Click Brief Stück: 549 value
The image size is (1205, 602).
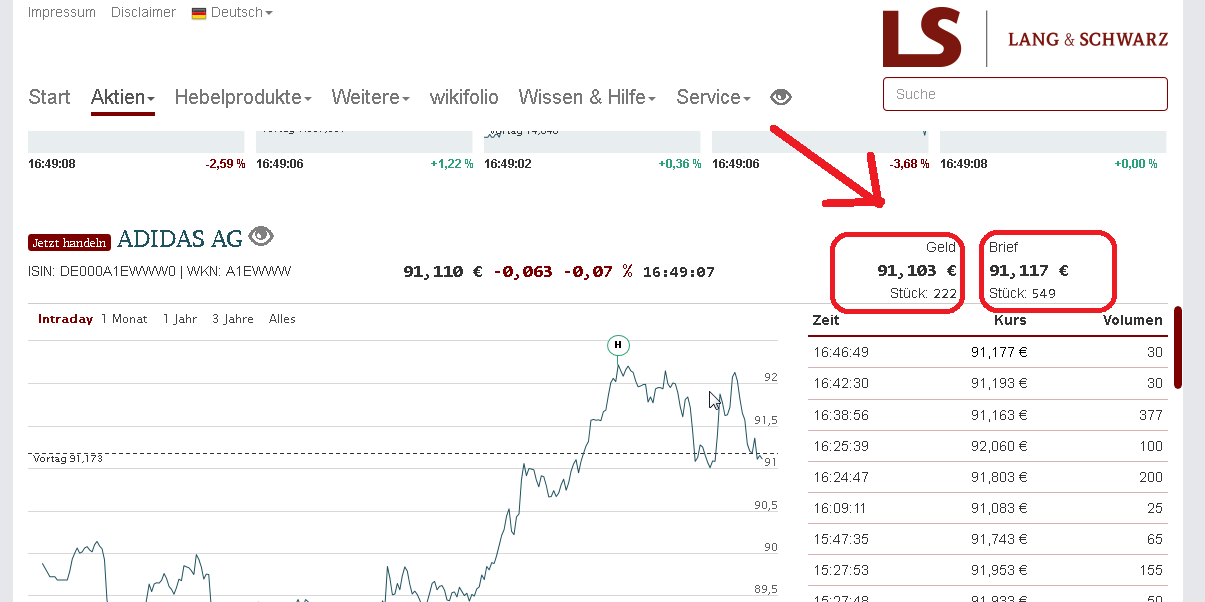pos(1022,293)
